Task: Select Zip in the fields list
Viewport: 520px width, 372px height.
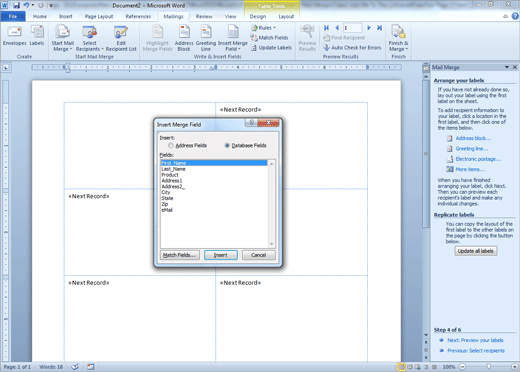Action: [214, 204]
